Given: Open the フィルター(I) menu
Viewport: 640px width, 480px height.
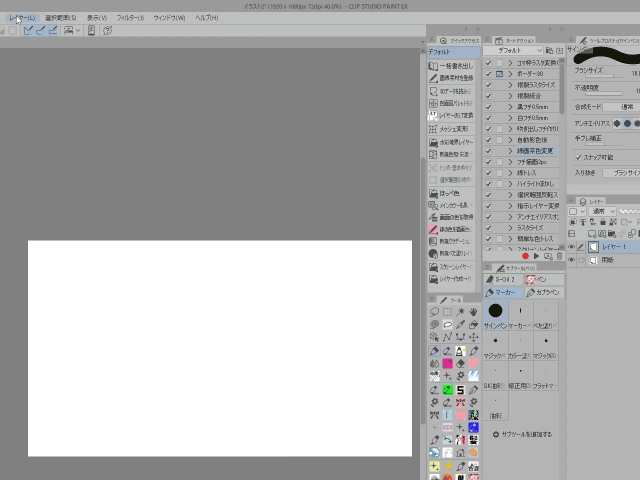Looking at the screenshot, I should [130, 18].
